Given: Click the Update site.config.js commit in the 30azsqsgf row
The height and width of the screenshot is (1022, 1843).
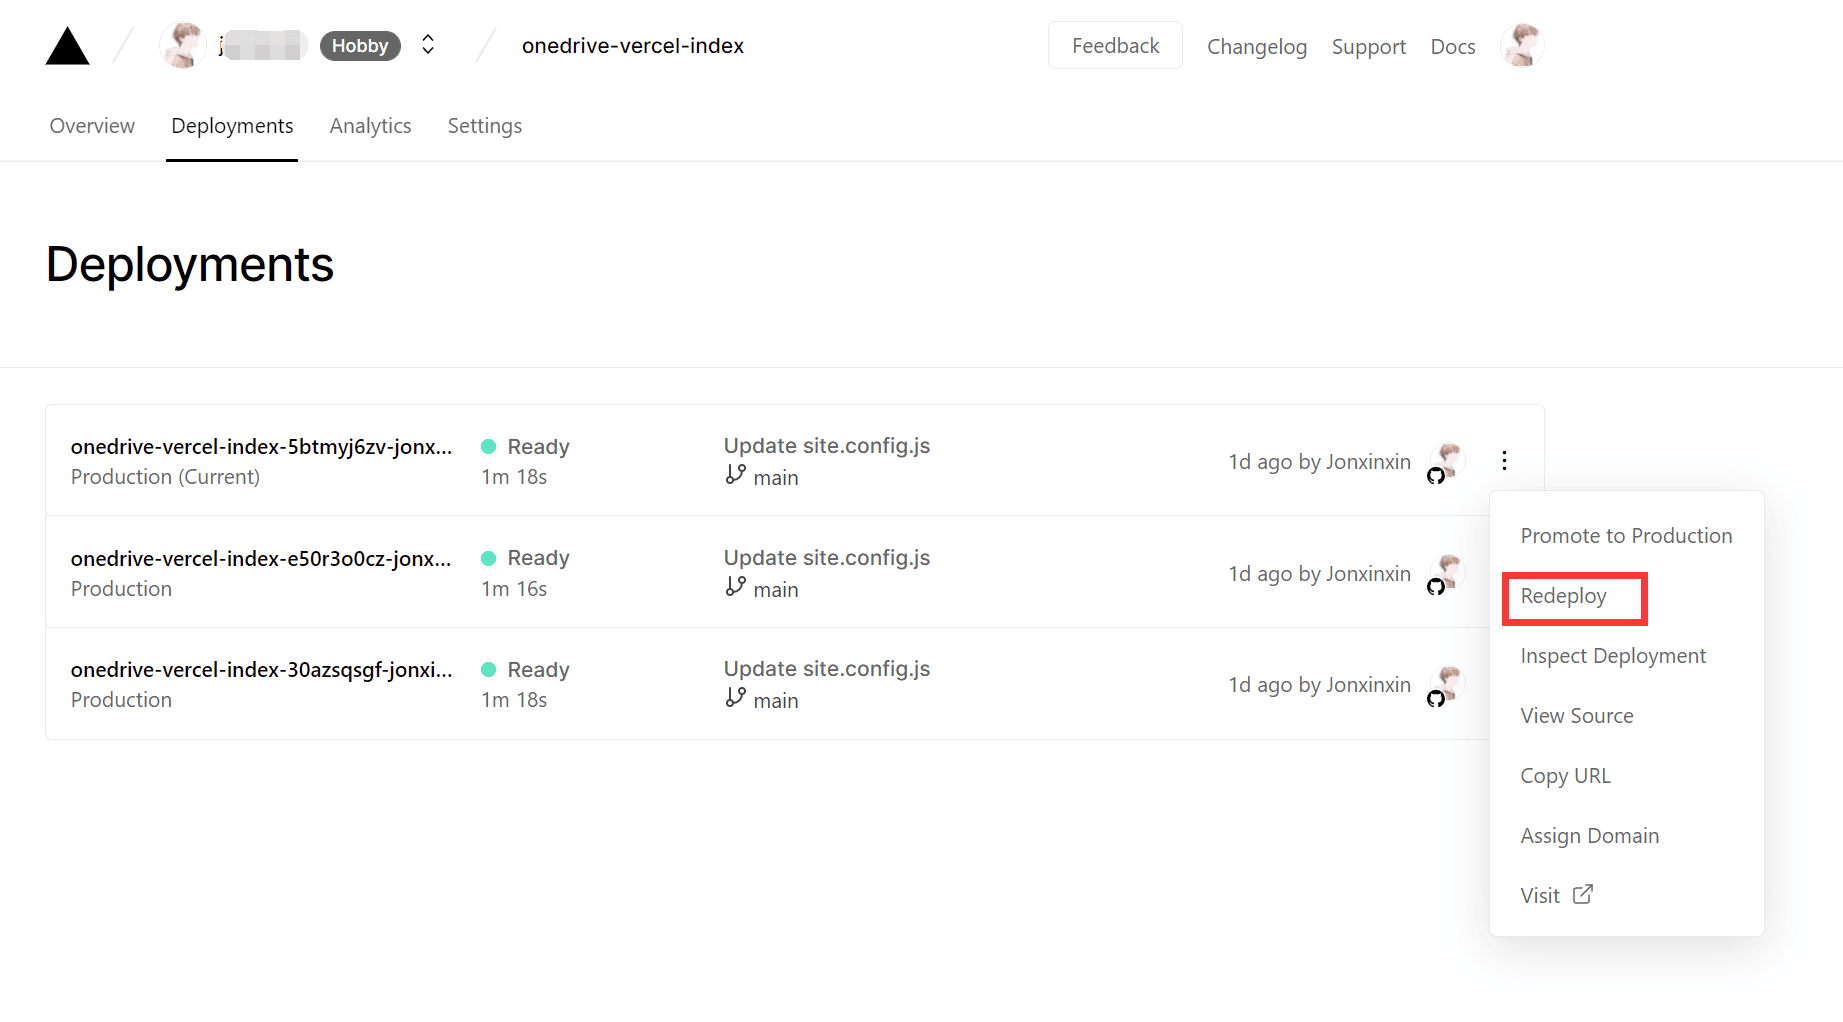Looking at the screenshot, I should point(827,669).
